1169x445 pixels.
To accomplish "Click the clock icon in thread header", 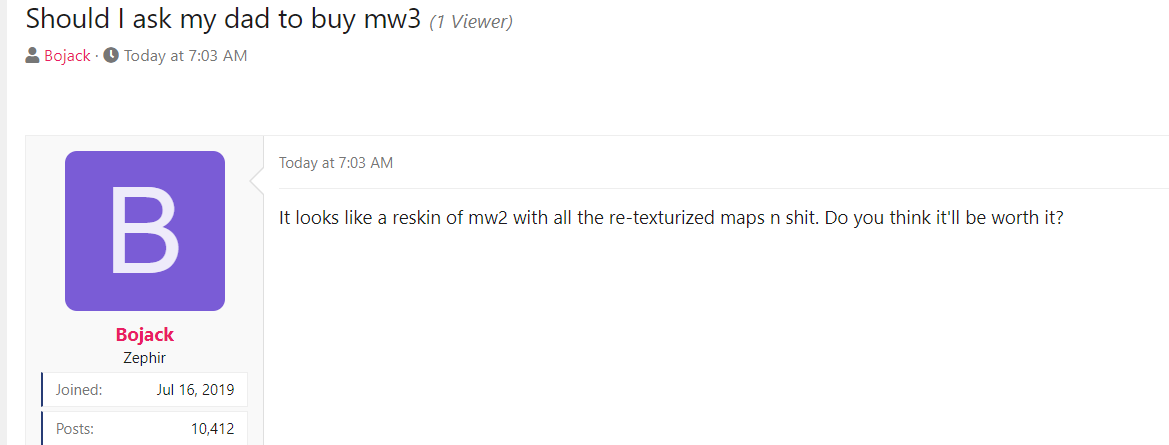I will coord(111,55).
